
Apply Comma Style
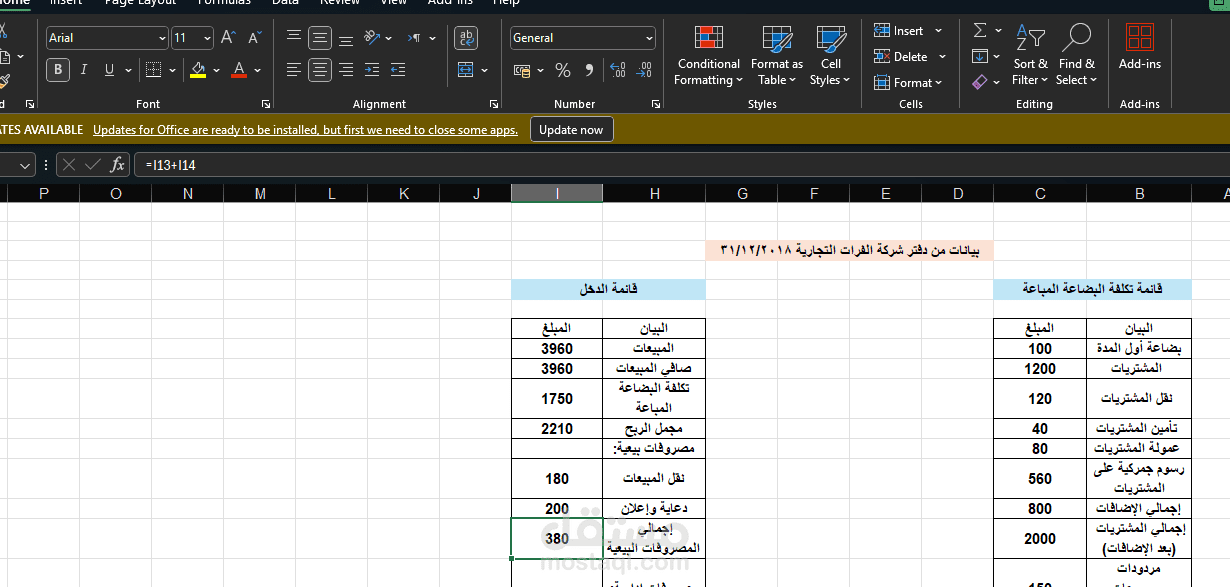click(589, 70)
